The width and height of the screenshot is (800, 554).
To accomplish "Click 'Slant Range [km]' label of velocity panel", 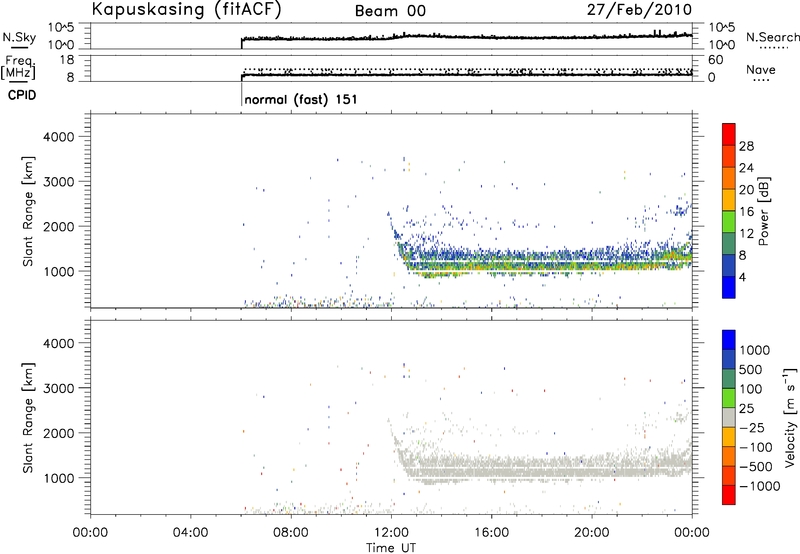I will coord(29,418).
